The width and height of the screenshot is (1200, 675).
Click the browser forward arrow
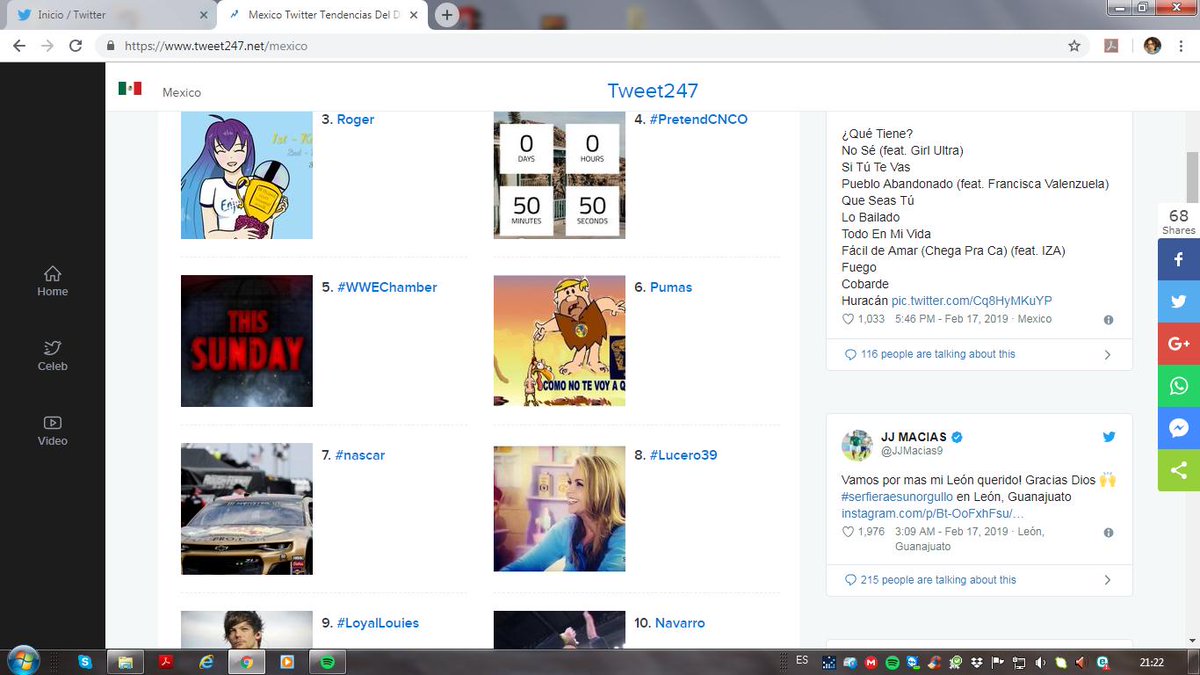tap(47, 46)
